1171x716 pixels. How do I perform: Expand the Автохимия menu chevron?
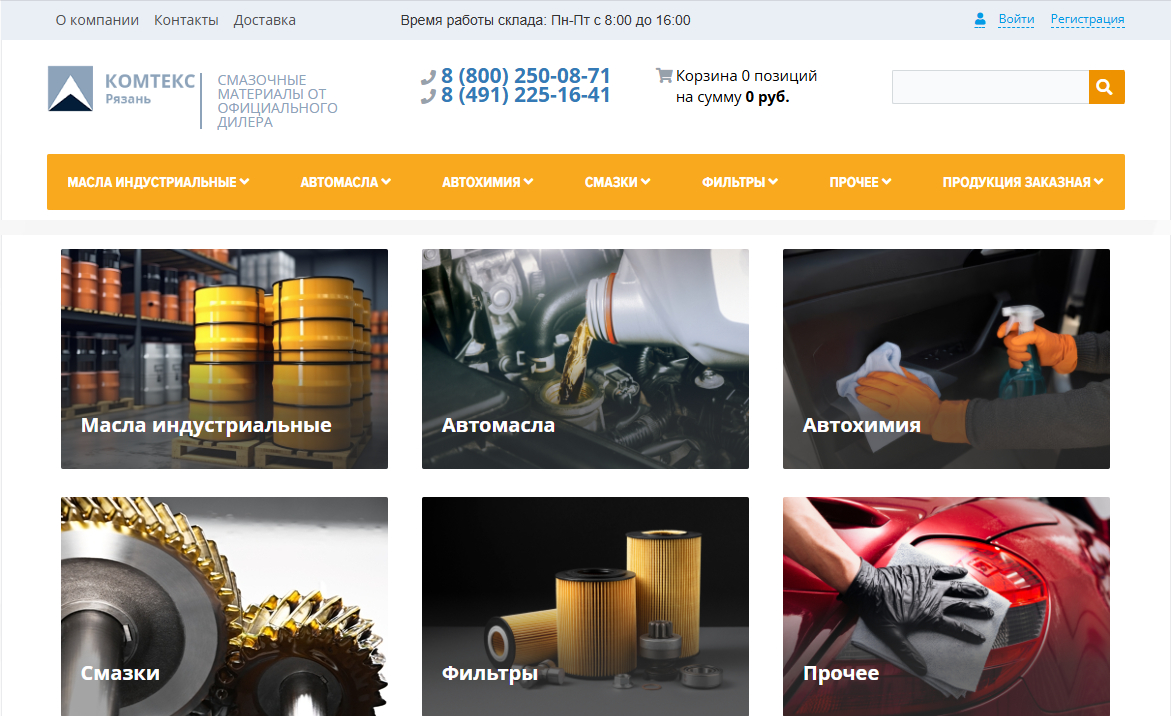528,181
